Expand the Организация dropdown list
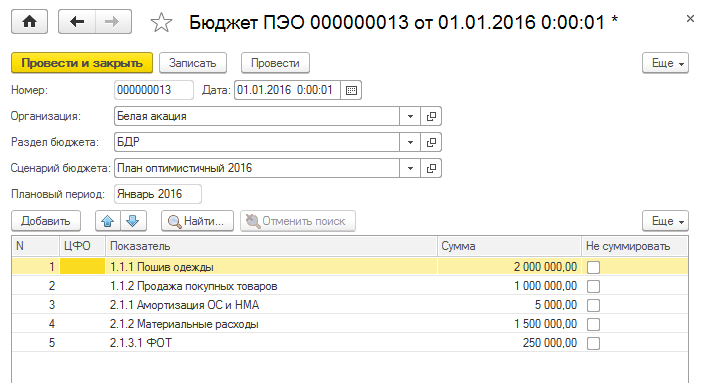The width and height of the screenshot is (705, 383). tap(410, 116)
